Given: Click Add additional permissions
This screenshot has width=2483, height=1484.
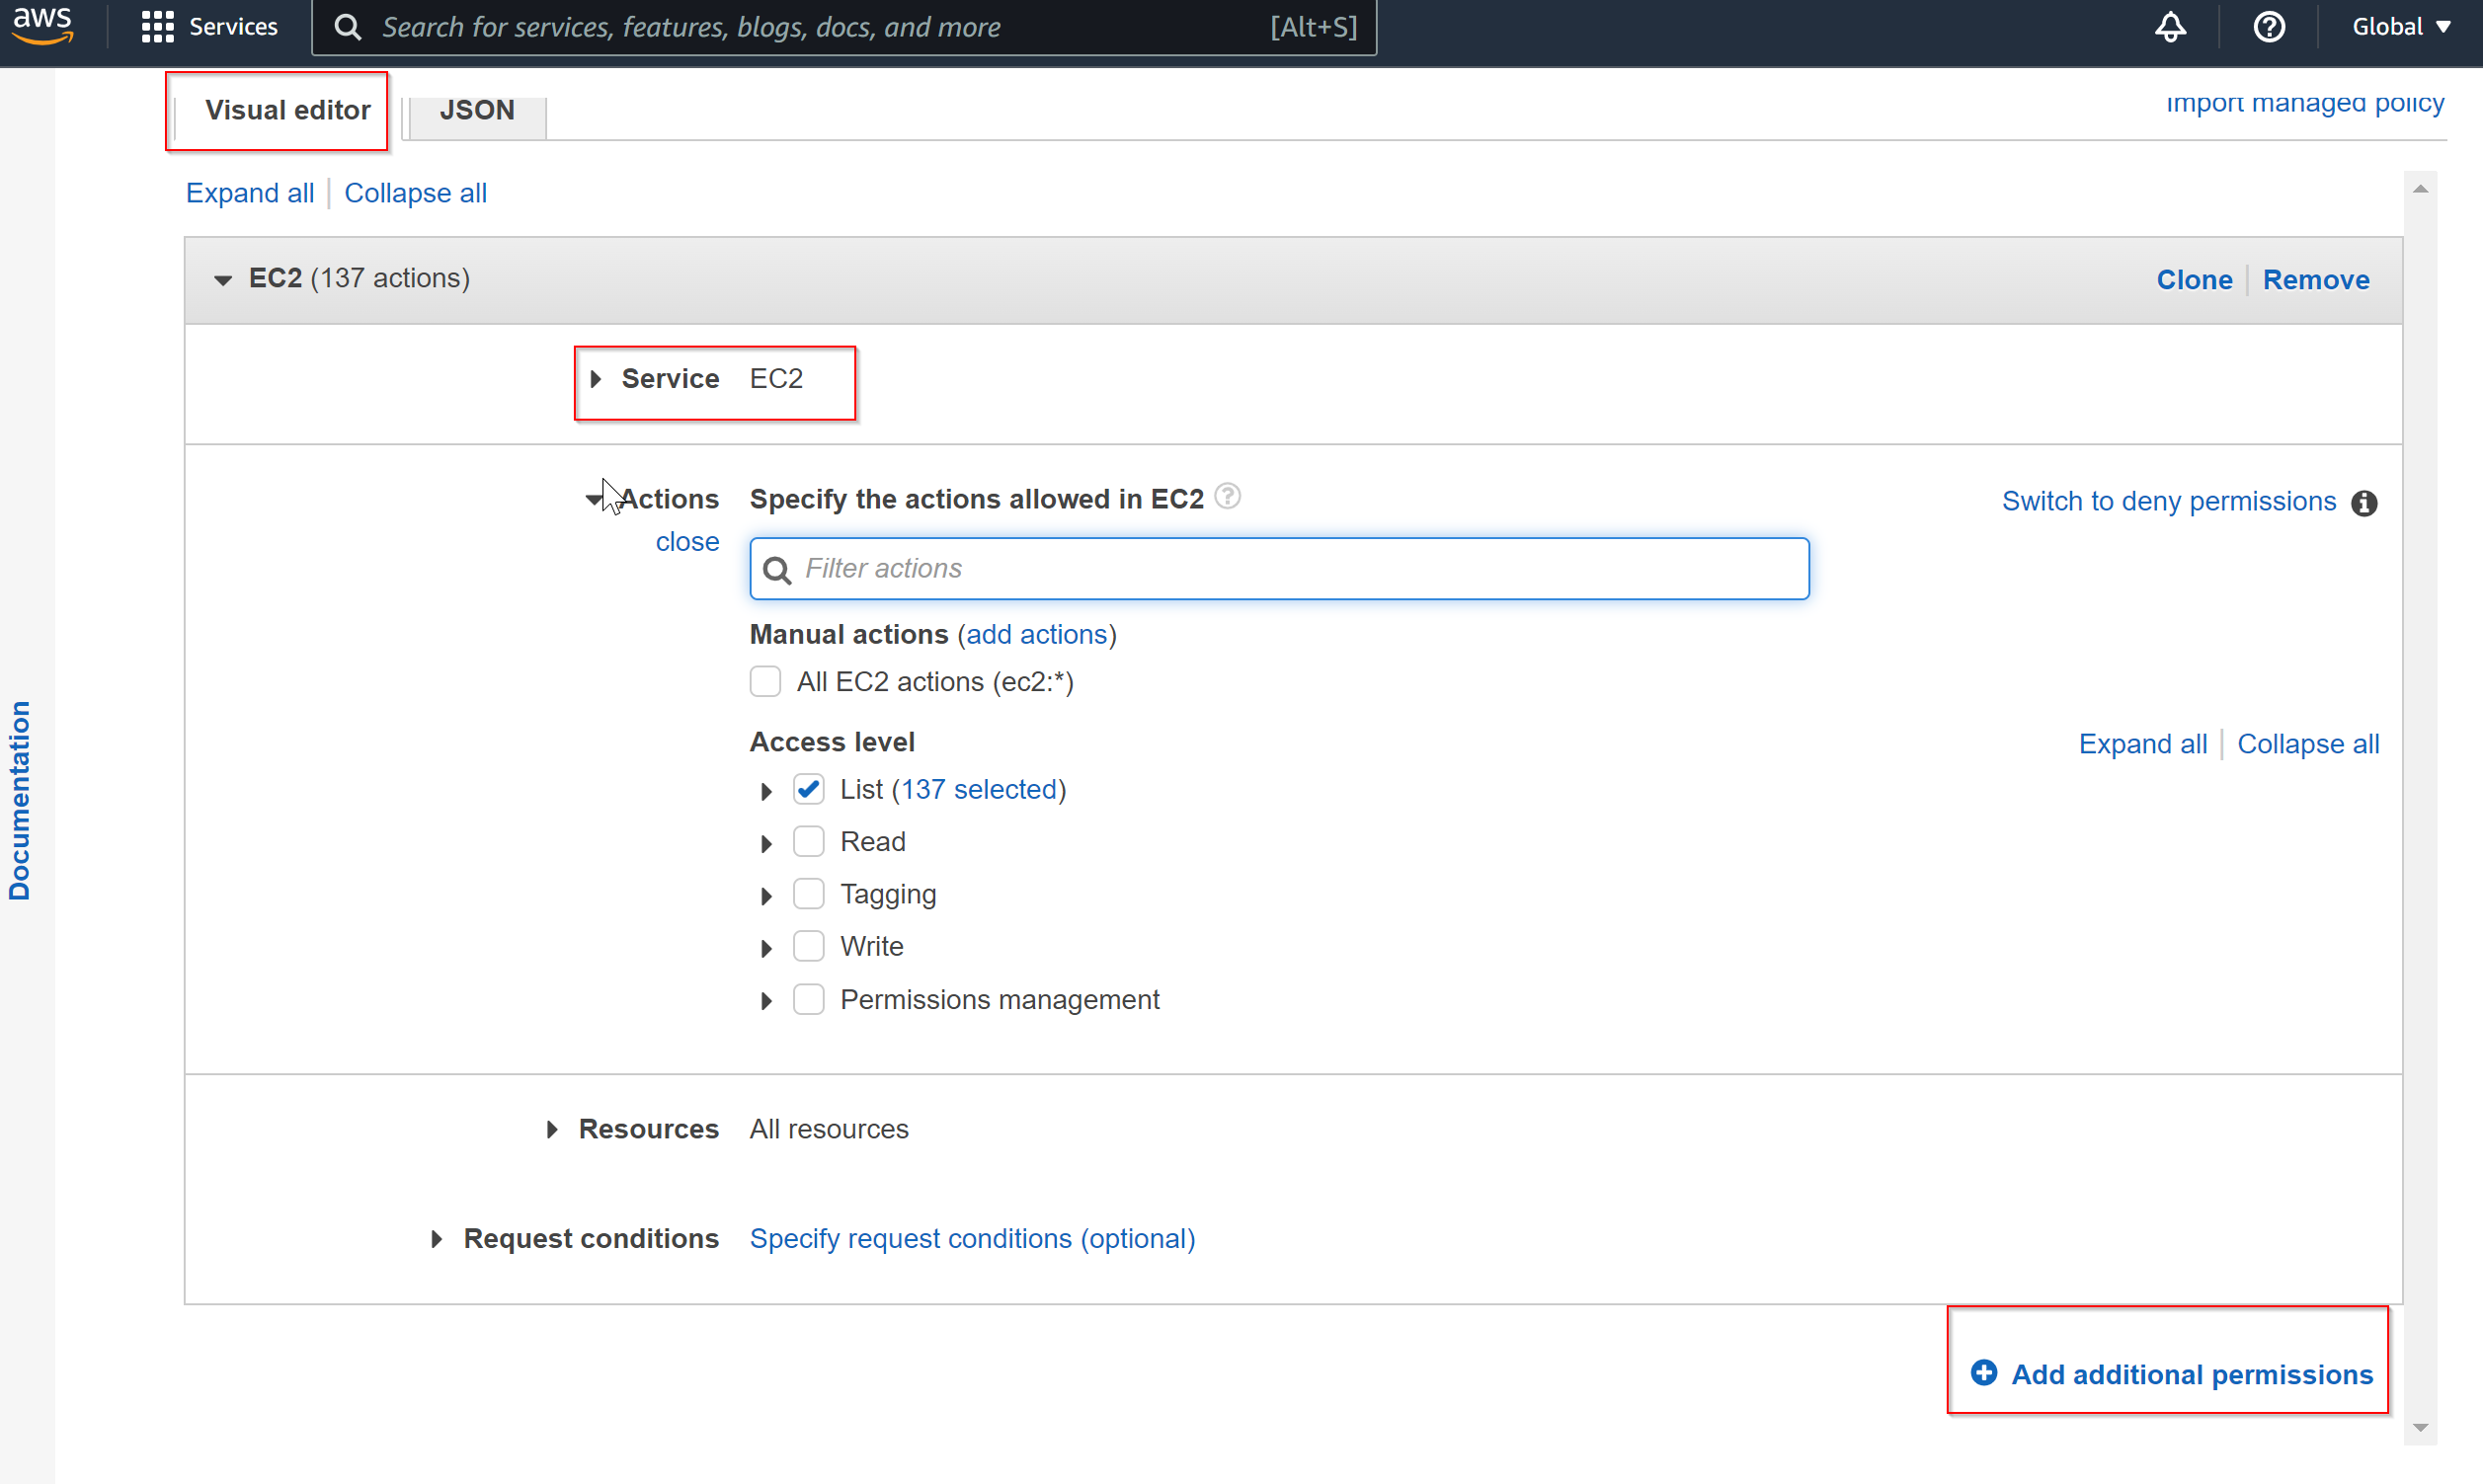Looking at the screenshot, I should point(2171,1375).
